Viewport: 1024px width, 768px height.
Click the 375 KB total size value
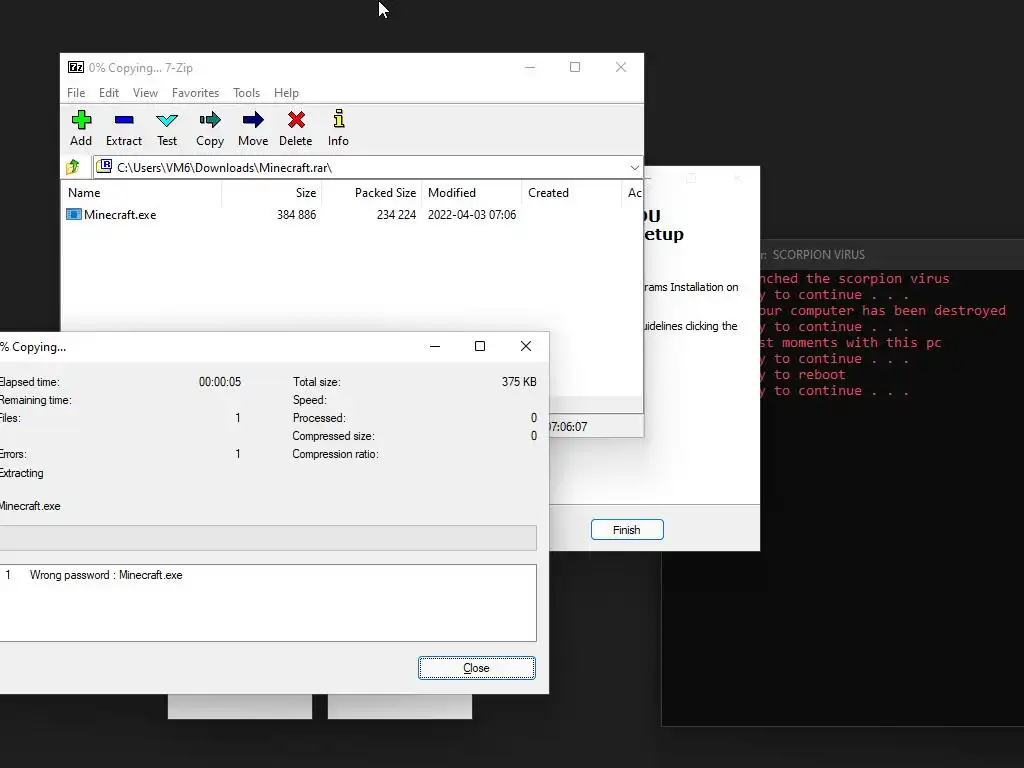coord(519,382)
